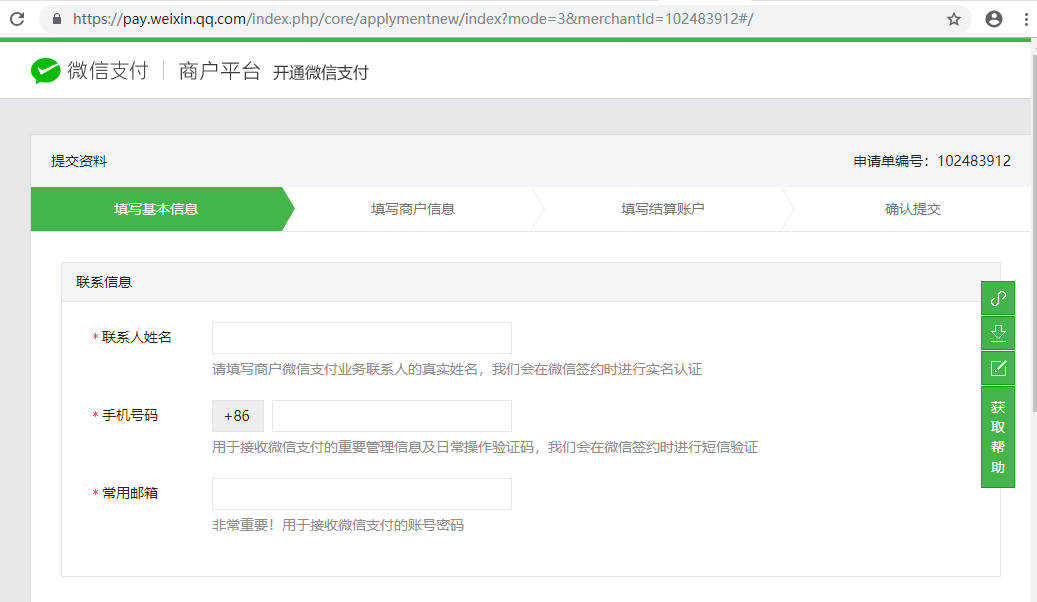Click the 商户平台 header text
The image size is (1037, 602).
tap(220, 71)
